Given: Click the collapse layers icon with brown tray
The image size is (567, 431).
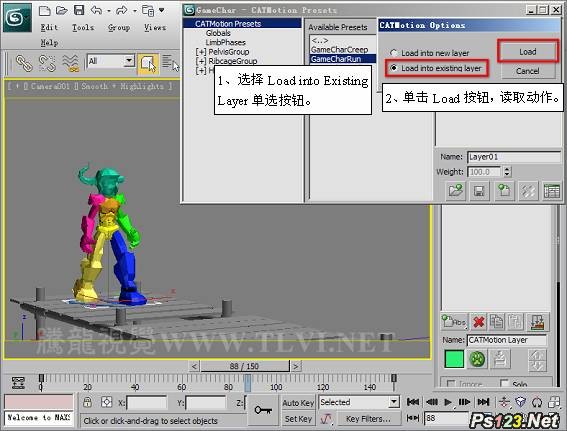Looking at the screenshot, I should click(537, 322).
